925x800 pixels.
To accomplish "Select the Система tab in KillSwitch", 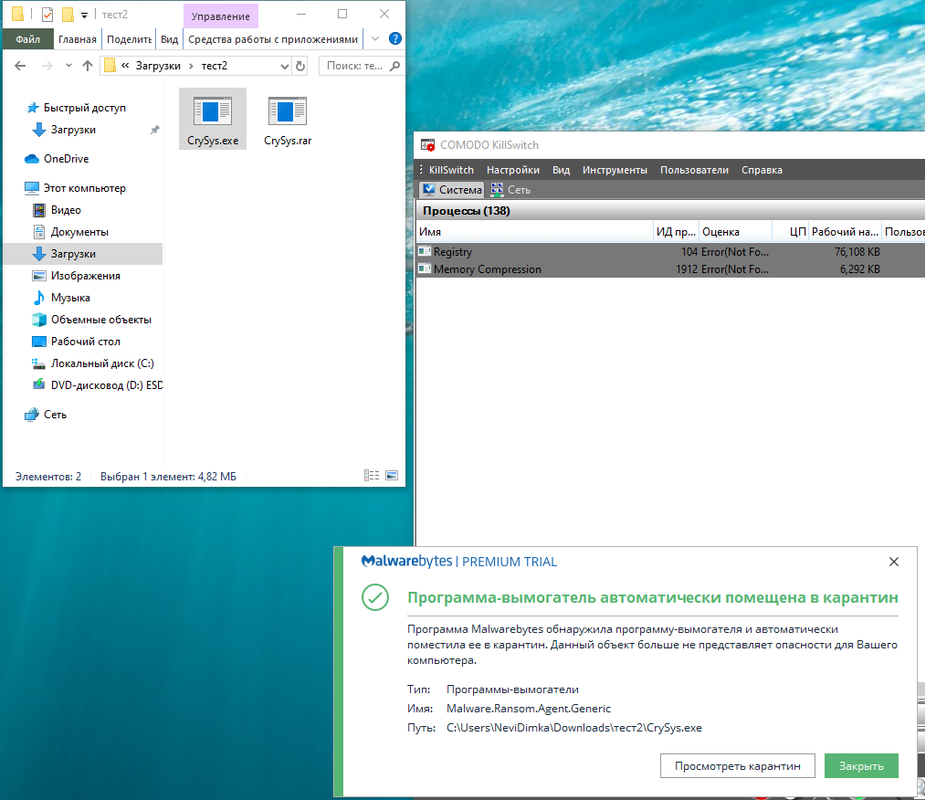I will pyautogui.click(x=452, y=190).
